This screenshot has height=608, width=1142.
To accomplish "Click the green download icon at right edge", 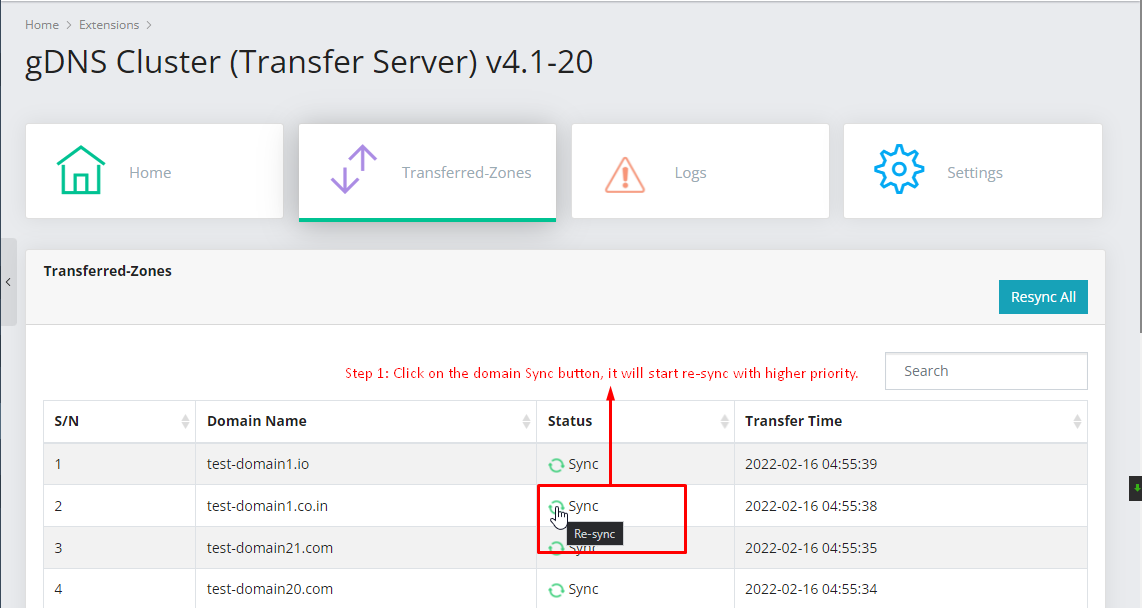I will click(x=1136, y=489).
